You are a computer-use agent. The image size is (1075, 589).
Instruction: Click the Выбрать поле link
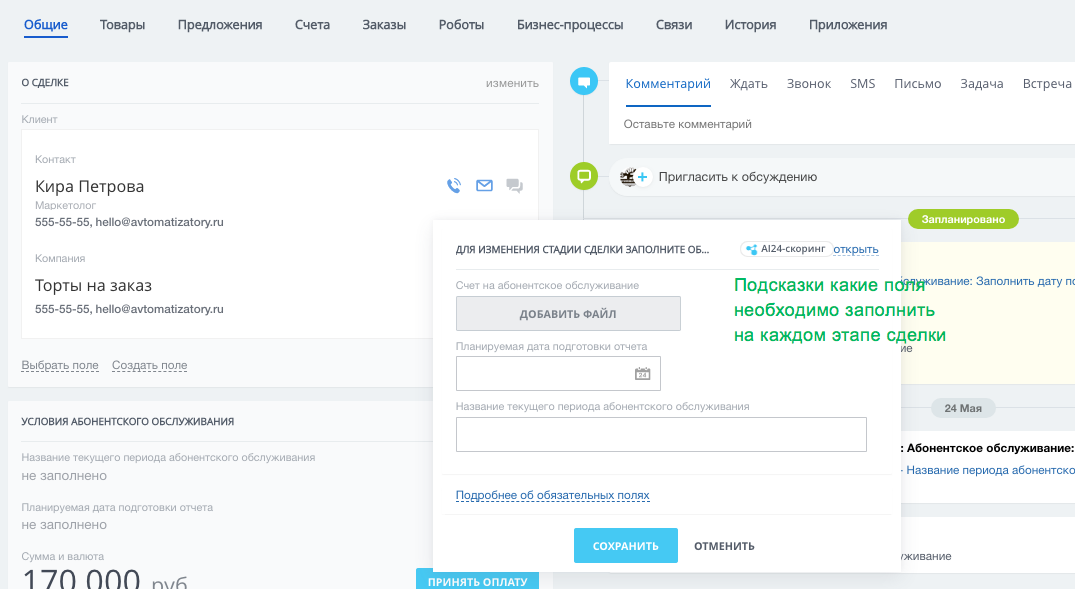click(60, 365)
